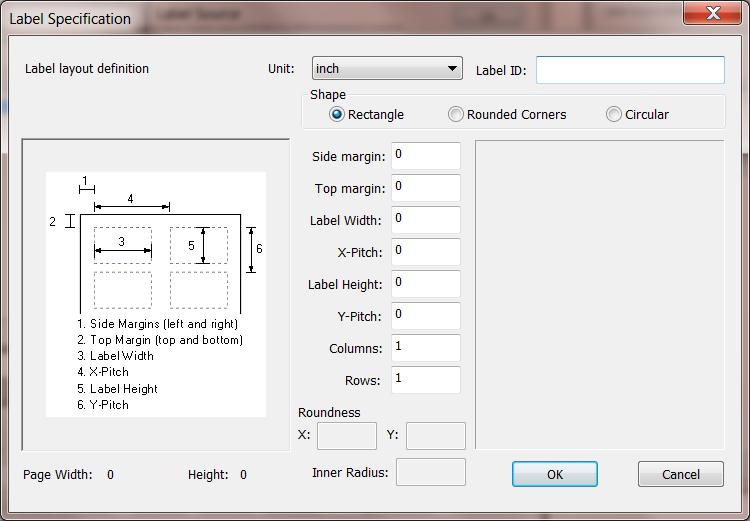Viewport: 750px width, 521px height.
Task: Click the empty label preview pane
Action: pos(600,295)
